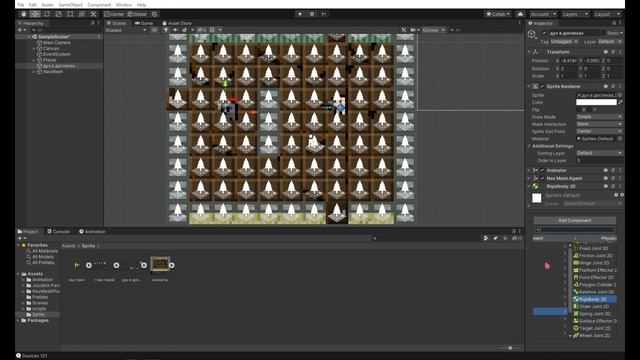The height and width of the screenshot is (360, 640).
Task: Enable or disable Animator component checkbox
Action: click(542, 170)
